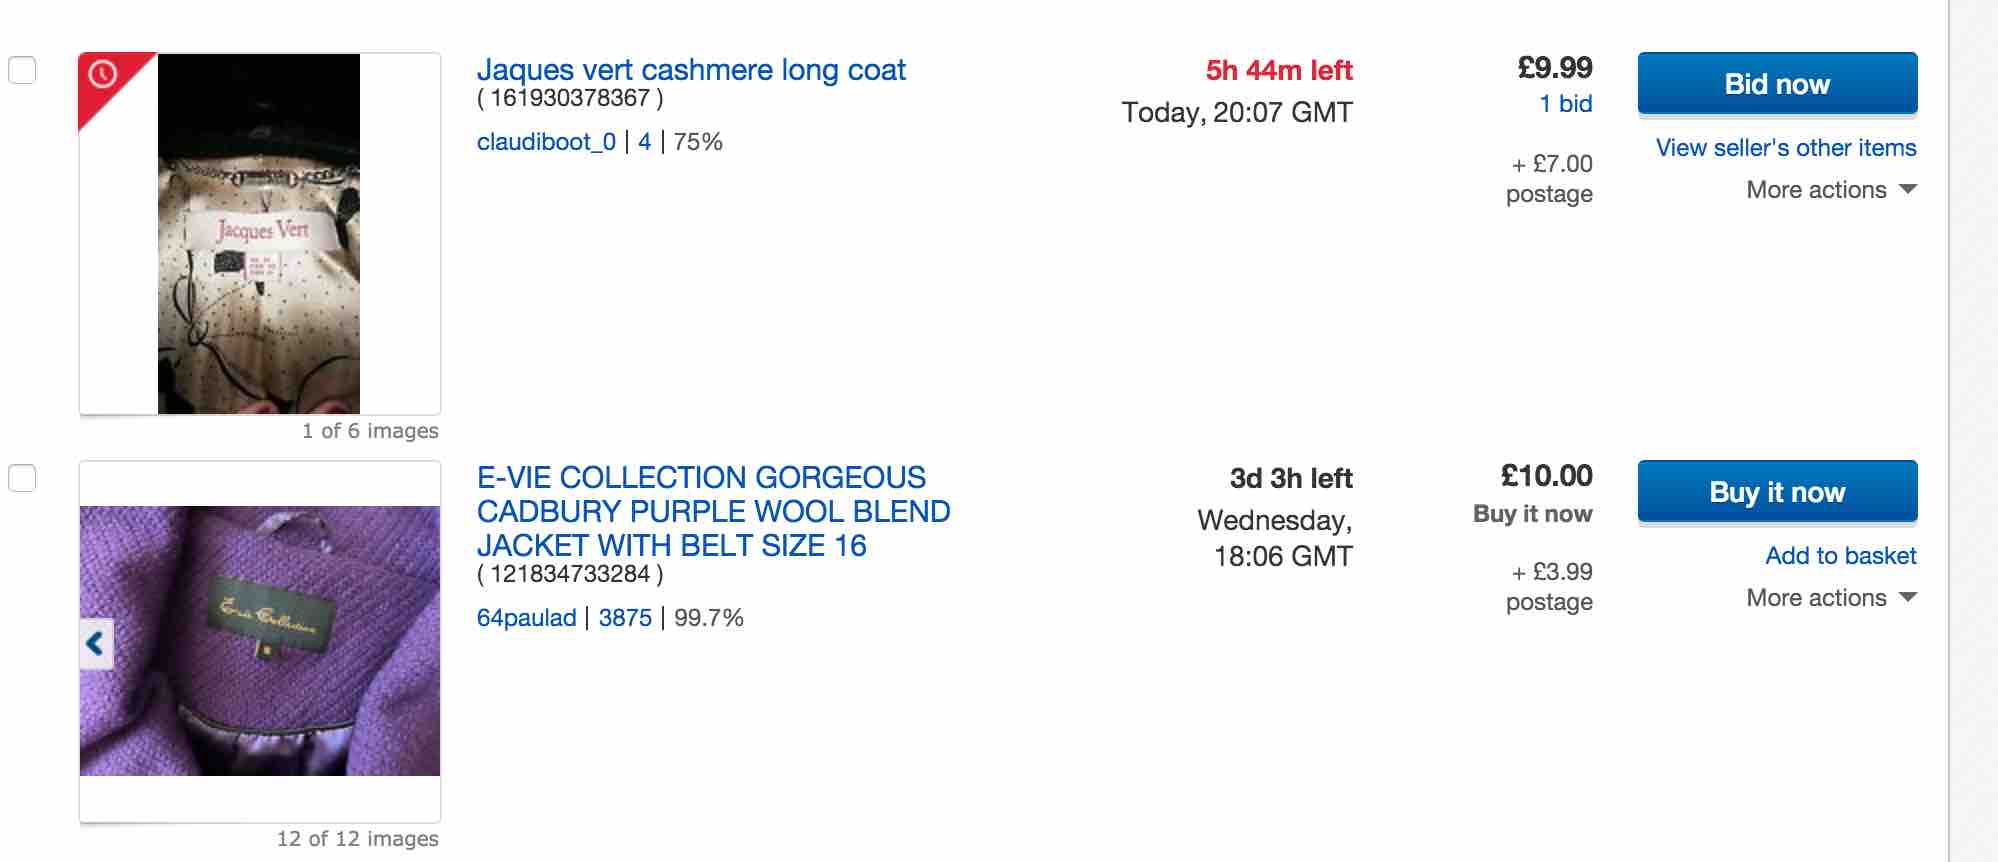Image resolution: width=1998 pixels, height=862 pixels.
Task: Open E-VIE Collection purple wool jacket title
Action: [x=712, y=511]
